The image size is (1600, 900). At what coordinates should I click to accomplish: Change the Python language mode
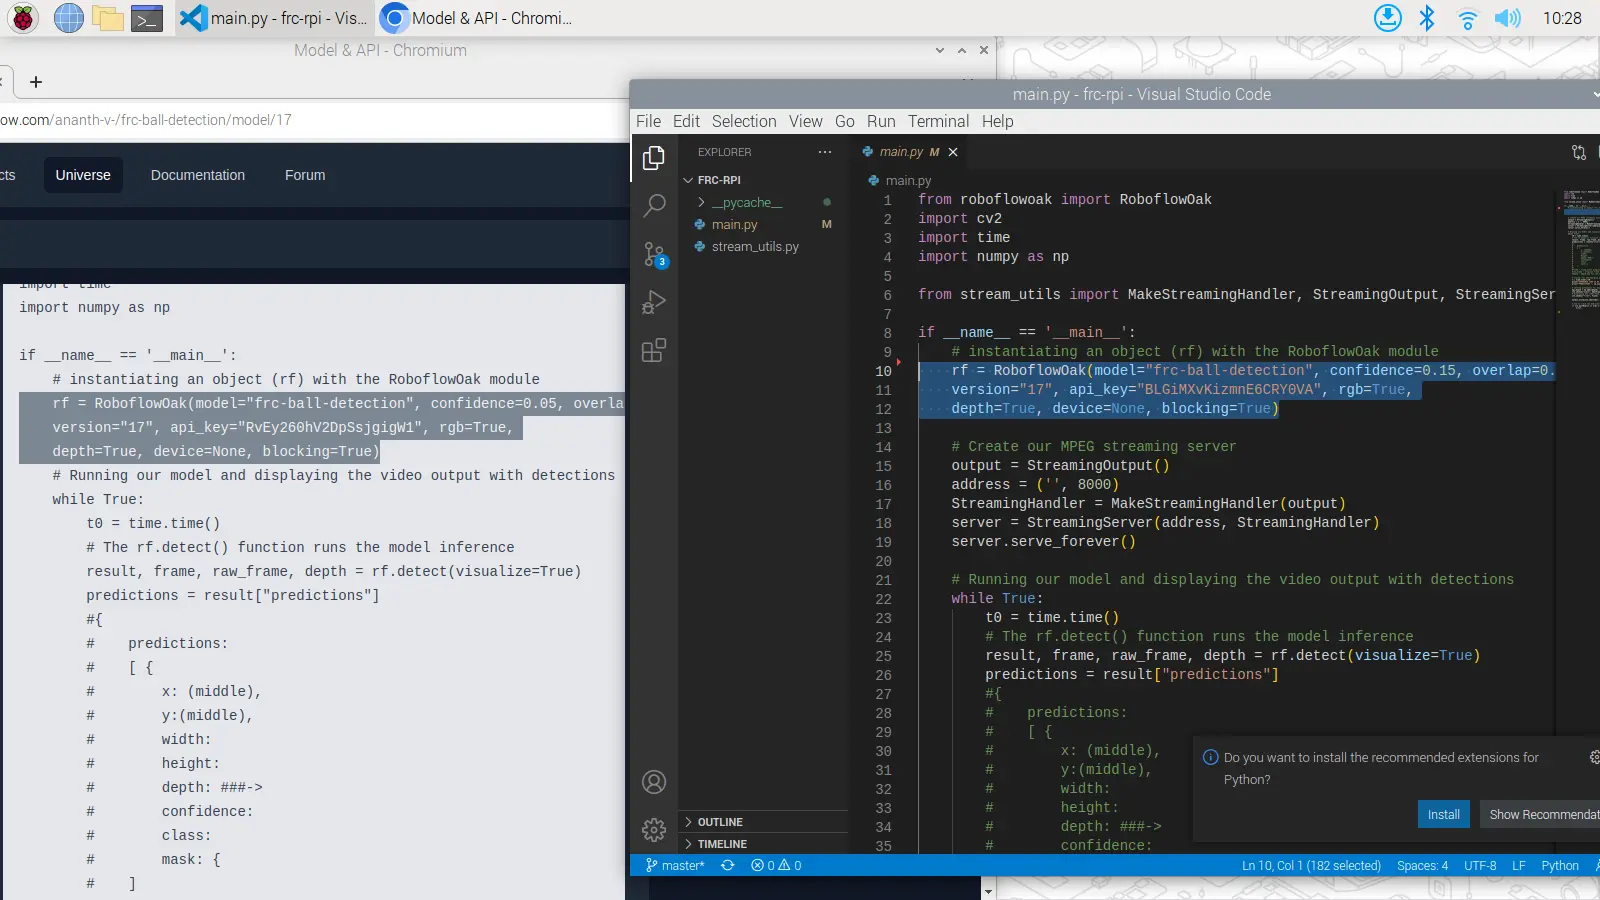(1560, 866)
